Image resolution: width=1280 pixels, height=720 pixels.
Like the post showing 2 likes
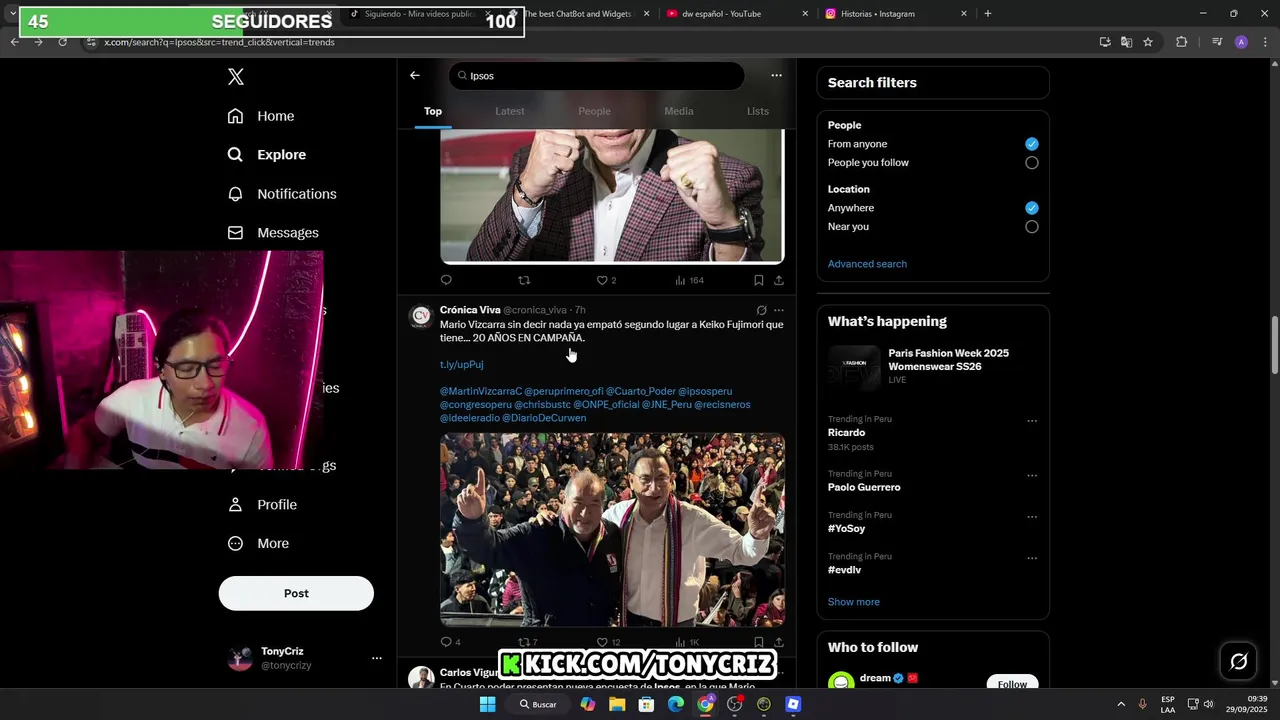click(x=606, y=280)
